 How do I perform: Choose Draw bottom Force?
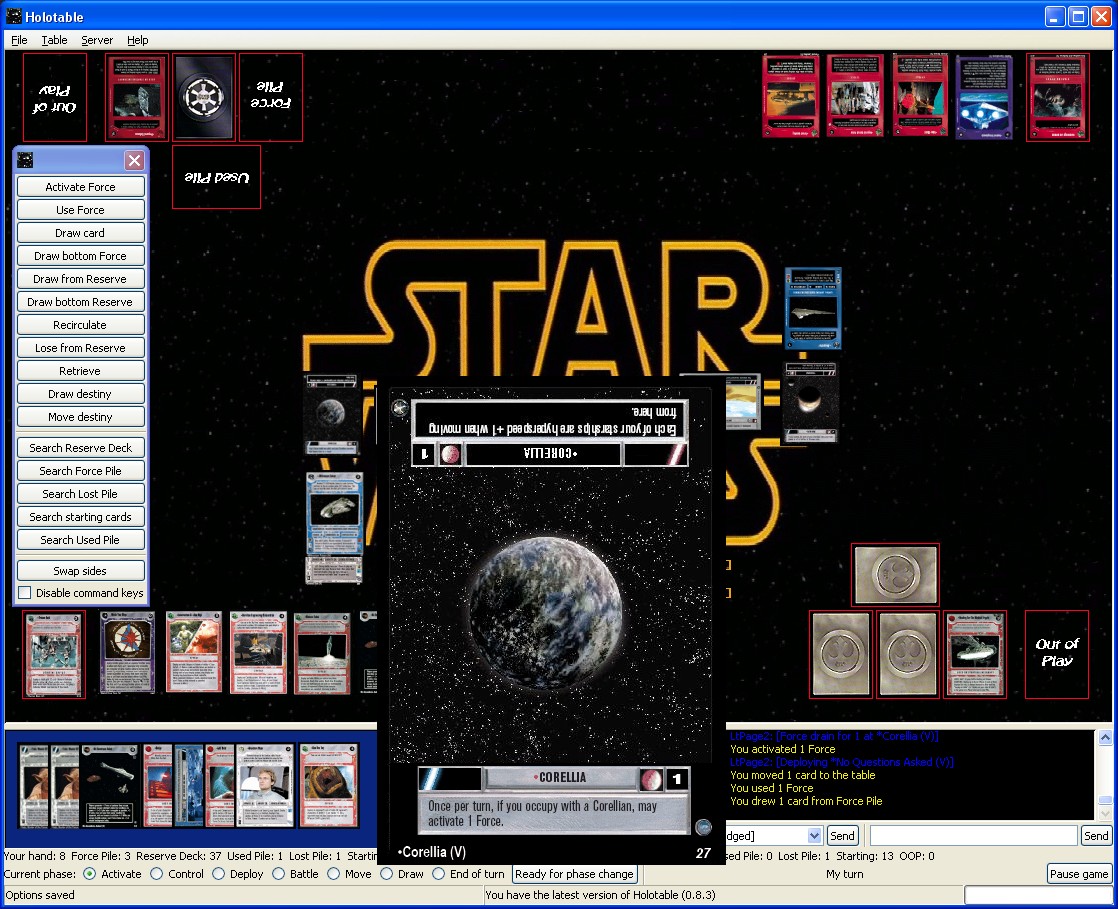[x=81, y=256]
